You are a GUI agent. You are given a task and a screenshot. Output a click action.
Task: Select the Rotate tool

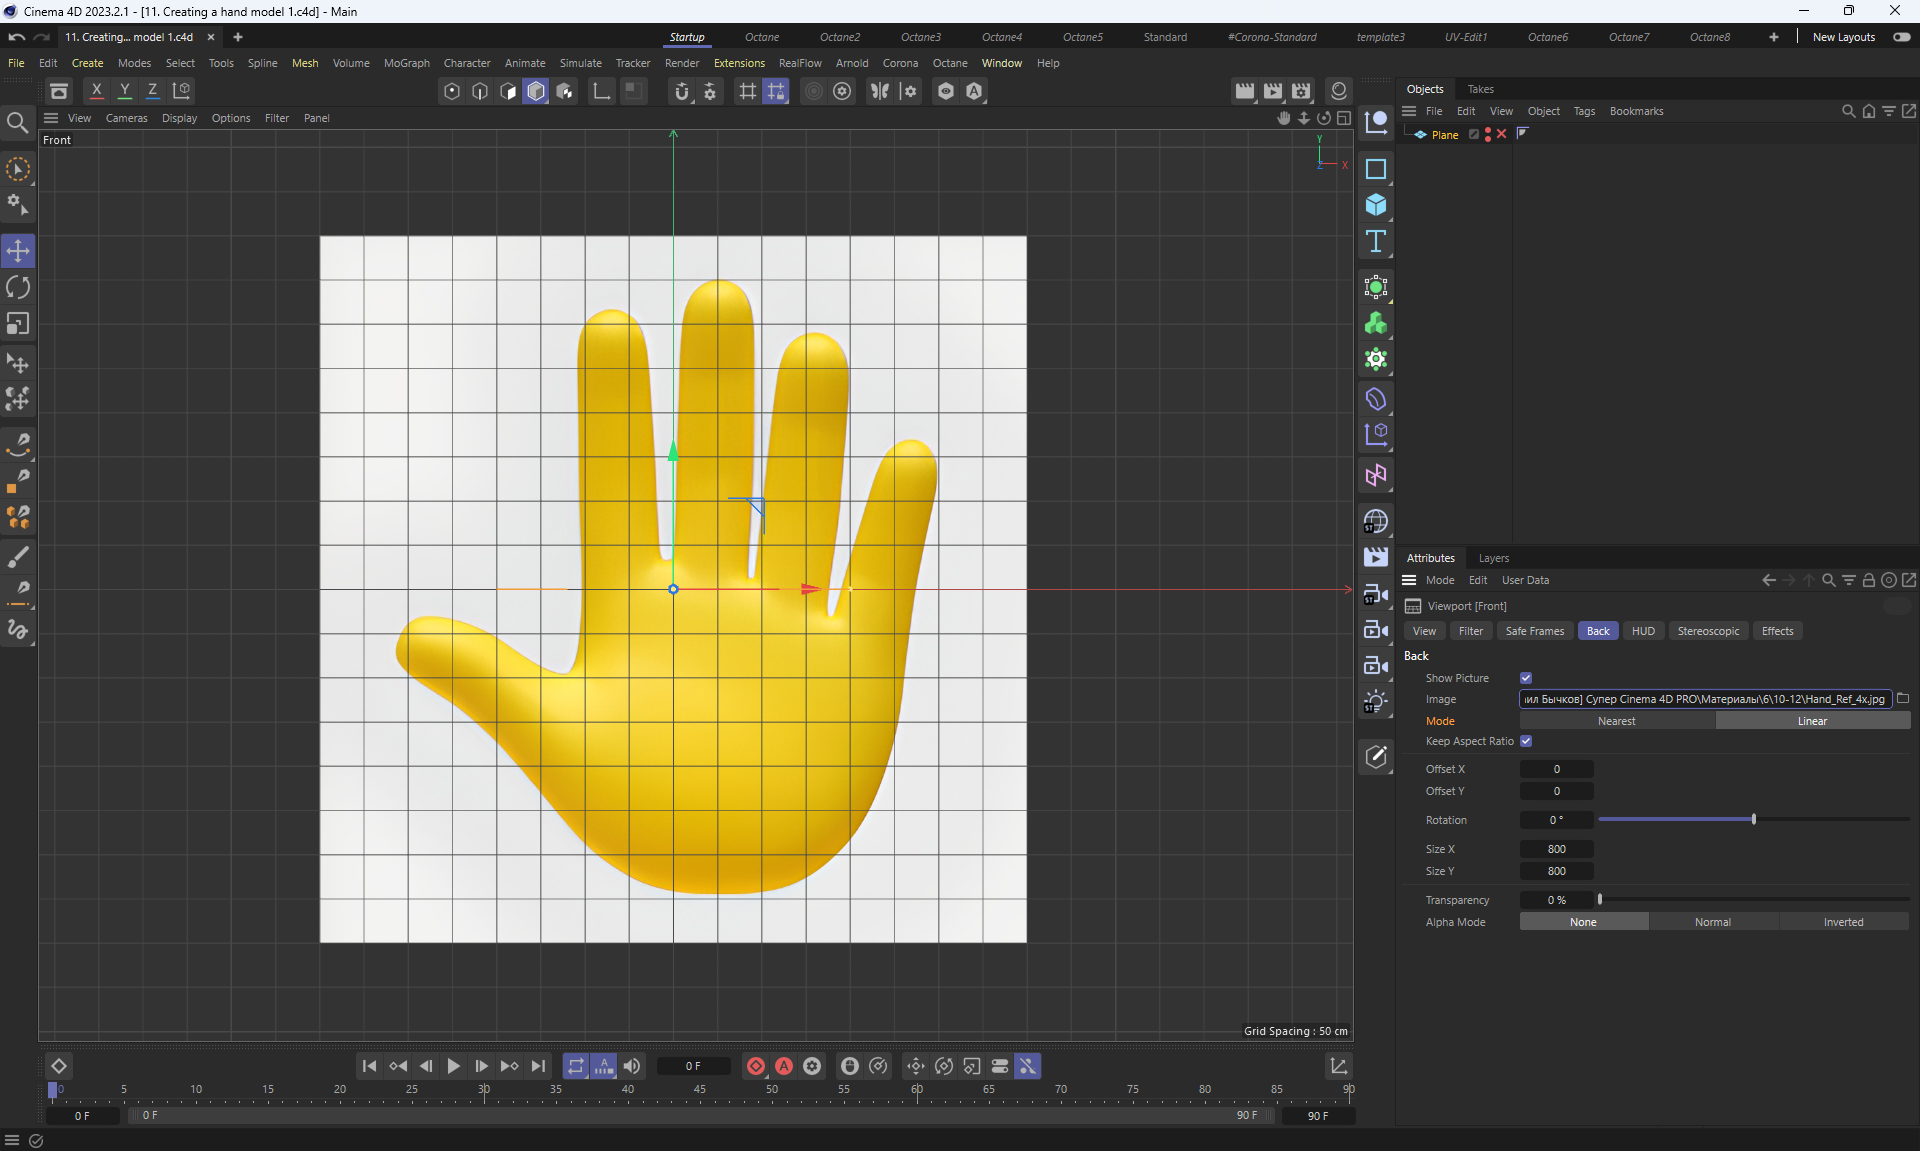coord(18,288)
